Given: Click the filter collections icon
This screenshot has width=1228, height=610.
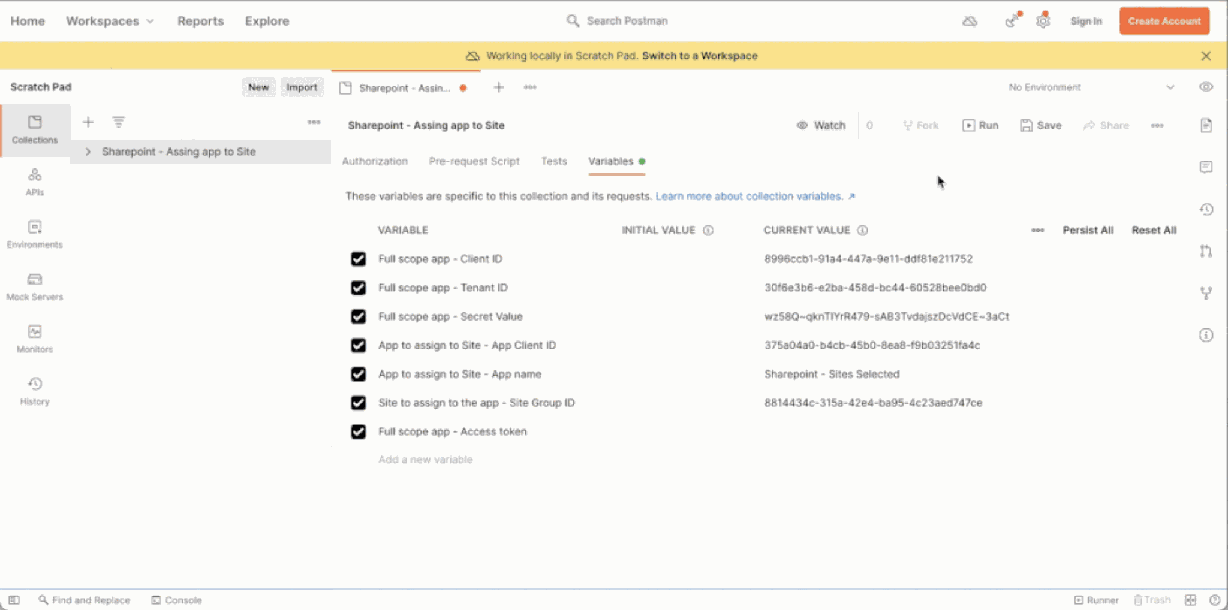Looking at the screenshot, I should [x=118, y=122].
